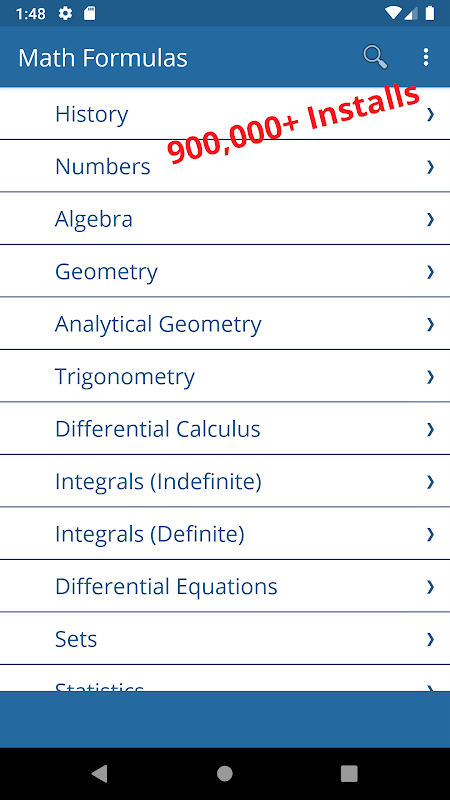Expand the Trigonometry row chevron

pyautogui.click(x=430, y=377)
